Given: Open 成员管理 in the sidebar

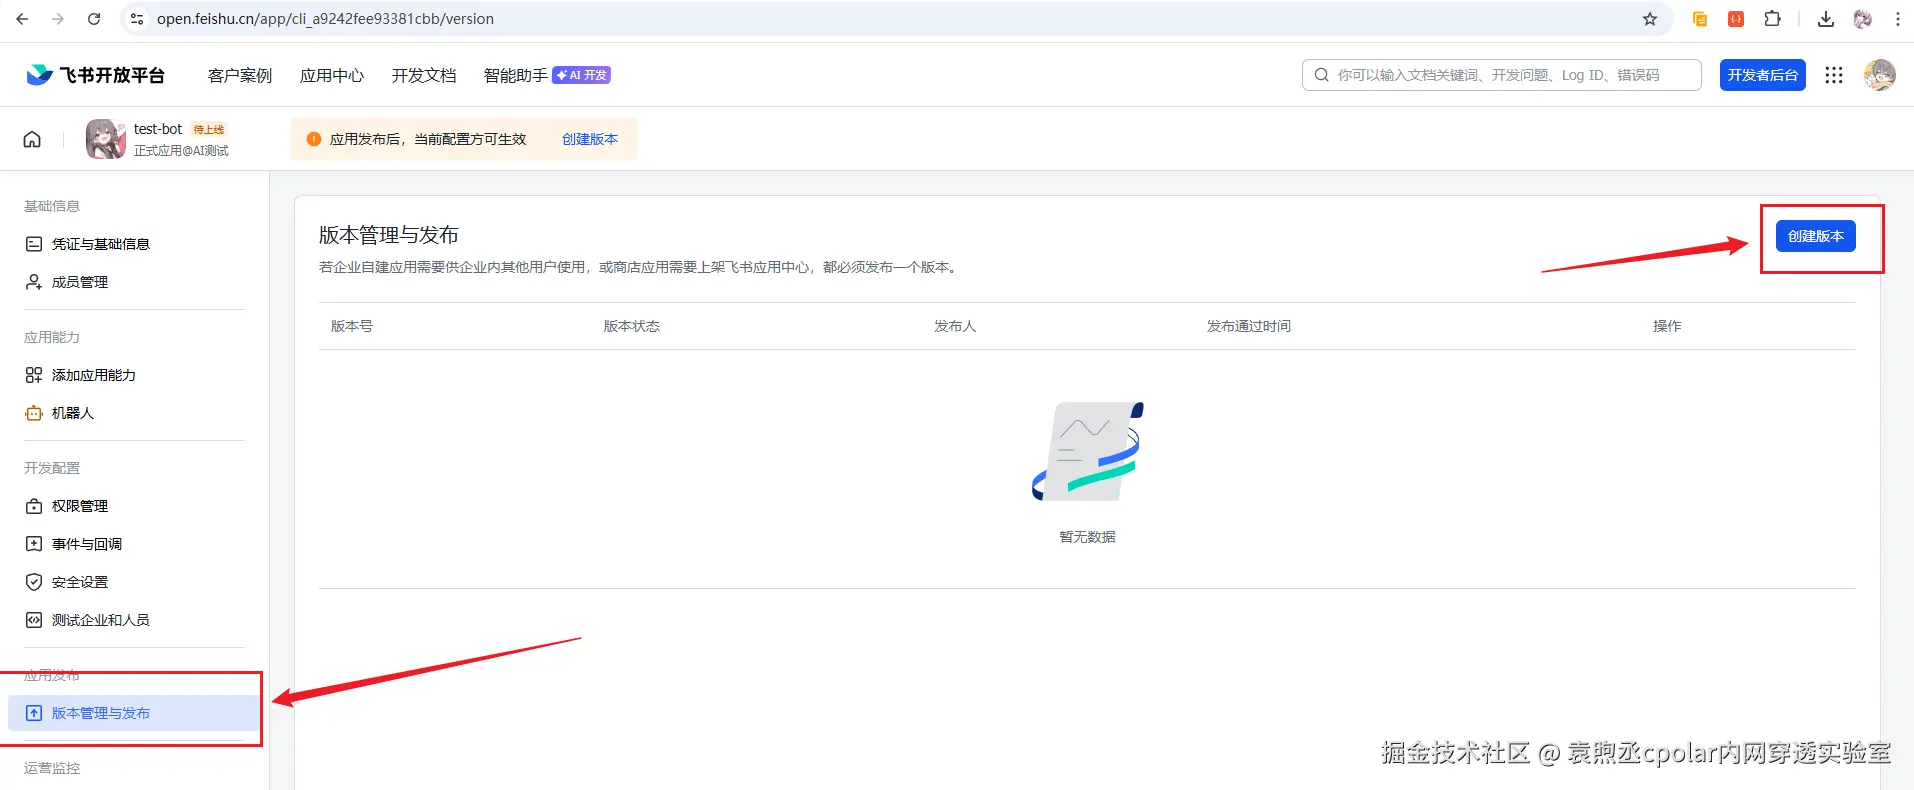Looking at the screenshot, I should click(x=80, y=282).
